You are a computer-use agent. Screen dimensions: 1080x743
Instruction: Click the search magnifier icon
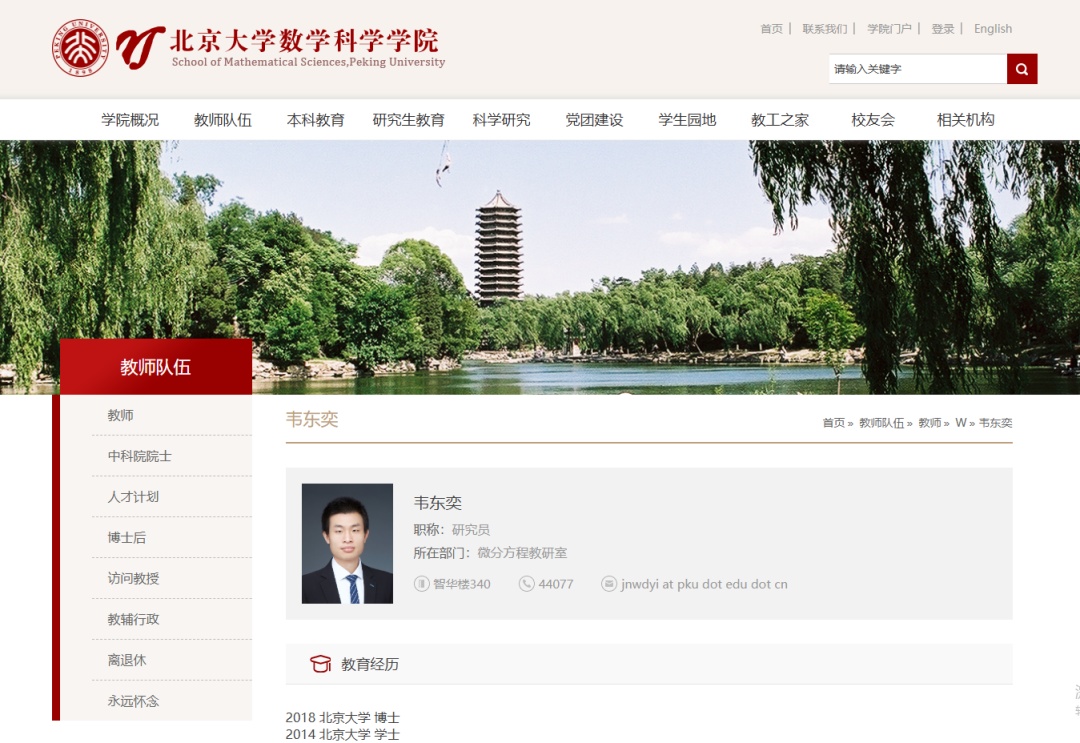(x=1020, y=69)
